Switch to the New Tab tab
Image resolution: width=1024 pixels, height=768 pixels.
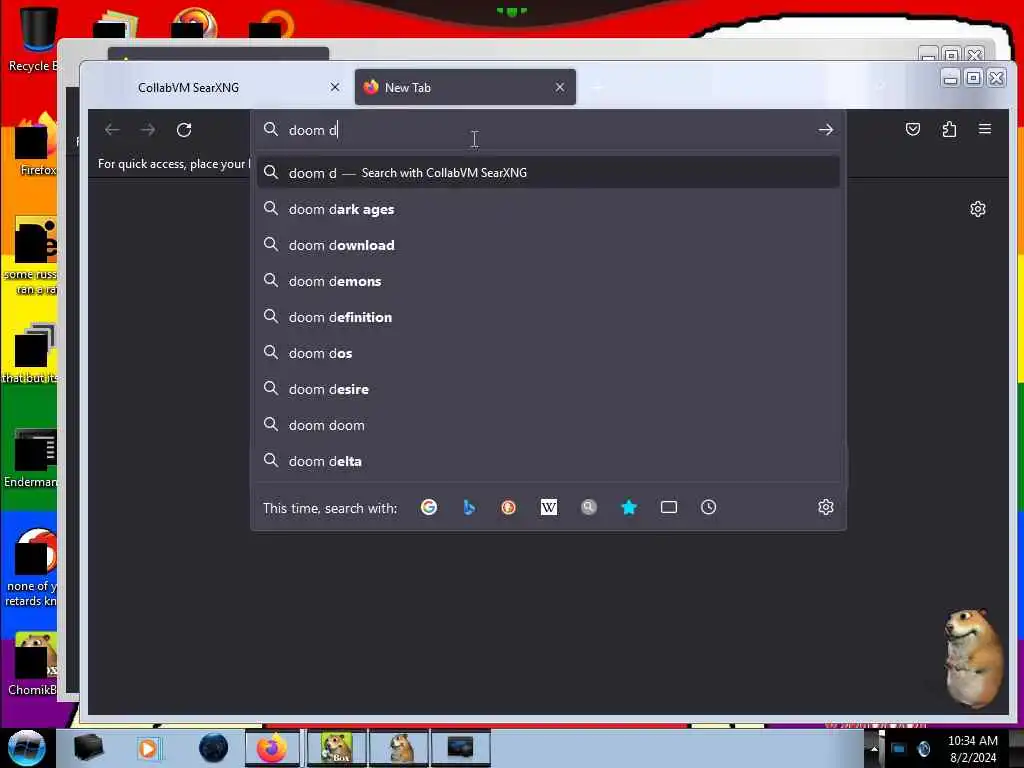coord(465,88)
